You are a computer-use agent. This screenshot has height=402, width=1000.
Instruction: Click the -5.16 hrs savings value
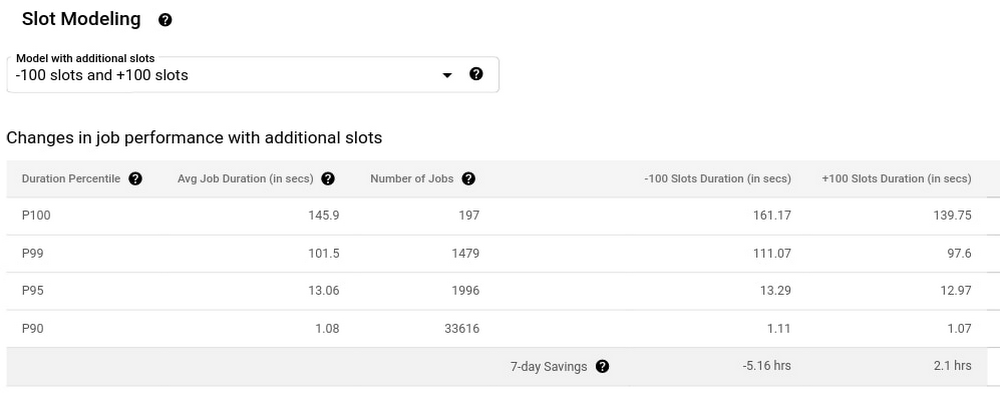tap(768, 366)
